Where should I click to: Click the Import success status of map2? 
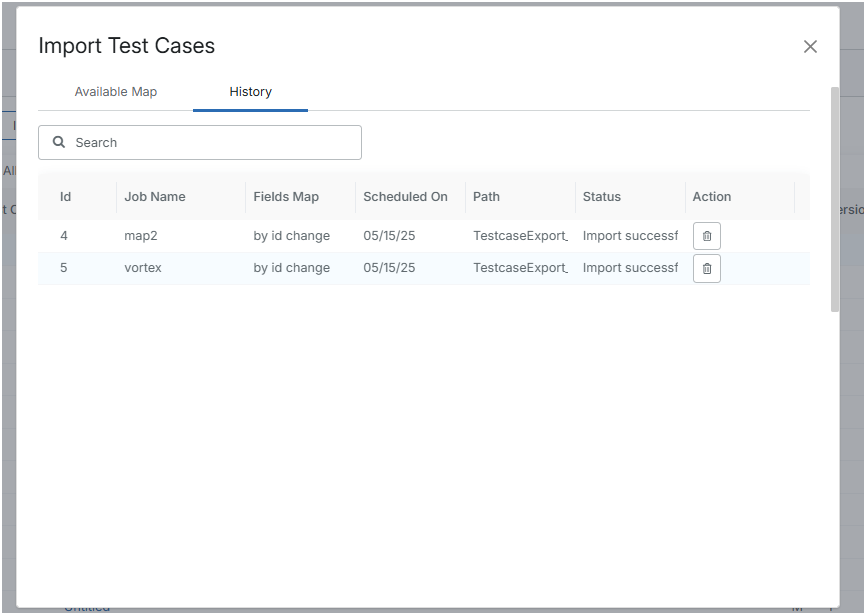tap(630, 236)
